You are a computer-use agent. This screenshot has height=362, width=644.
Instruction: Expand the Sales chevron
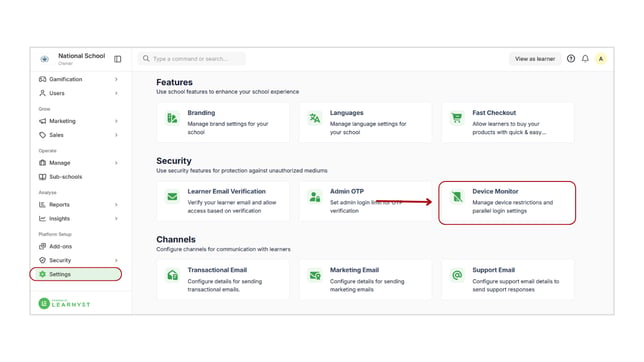click(x=116, y=135)
